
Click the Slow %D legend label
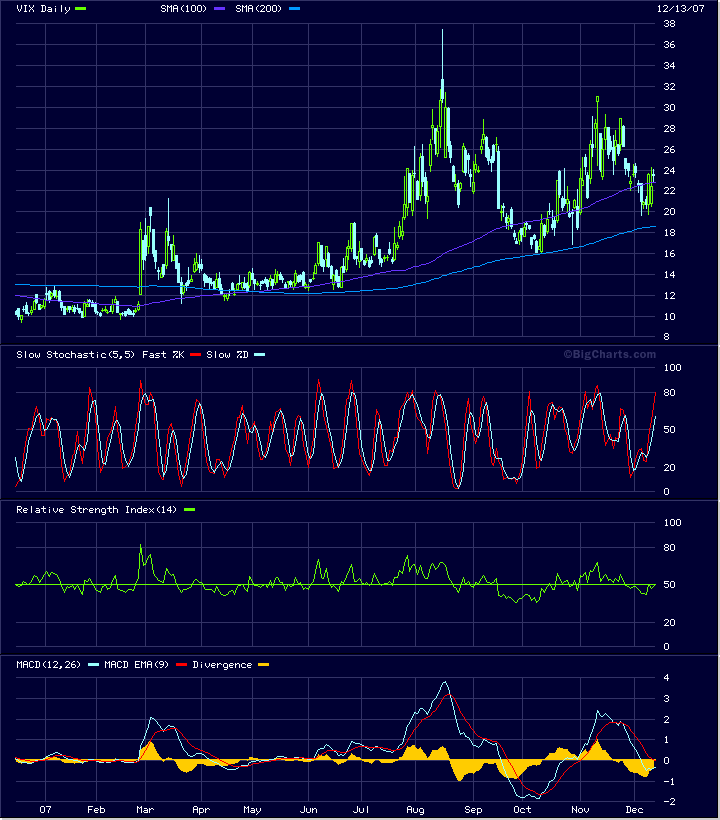[x=227, y=355]
